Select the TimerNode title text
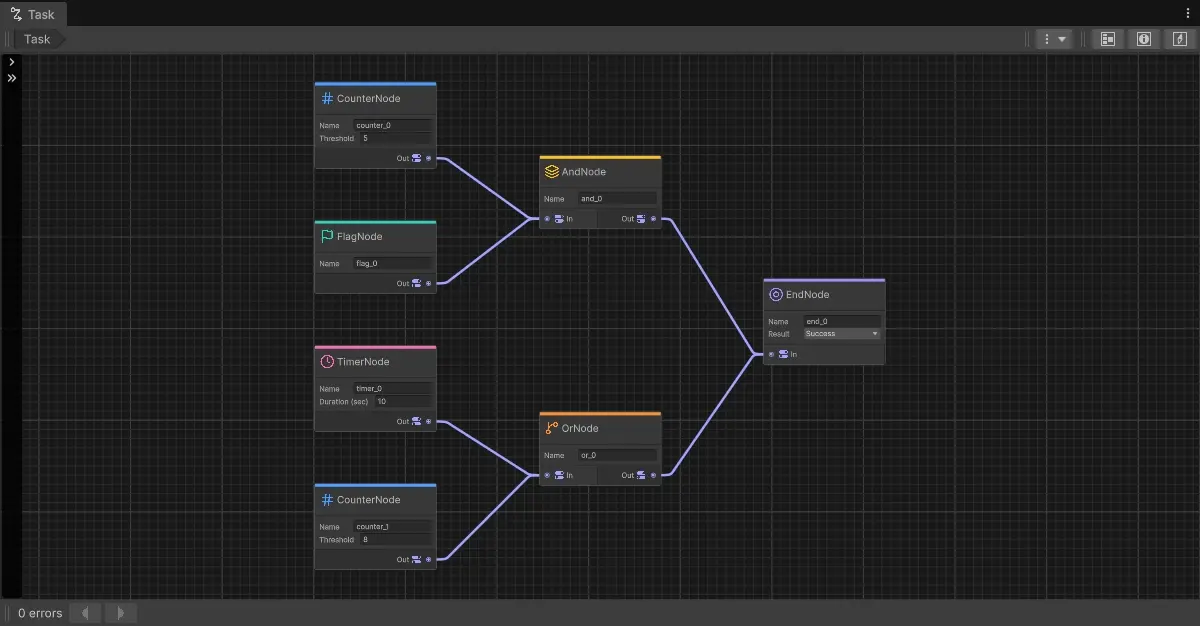This screenshot has height=626, width=1200. [x=363, y=362]
